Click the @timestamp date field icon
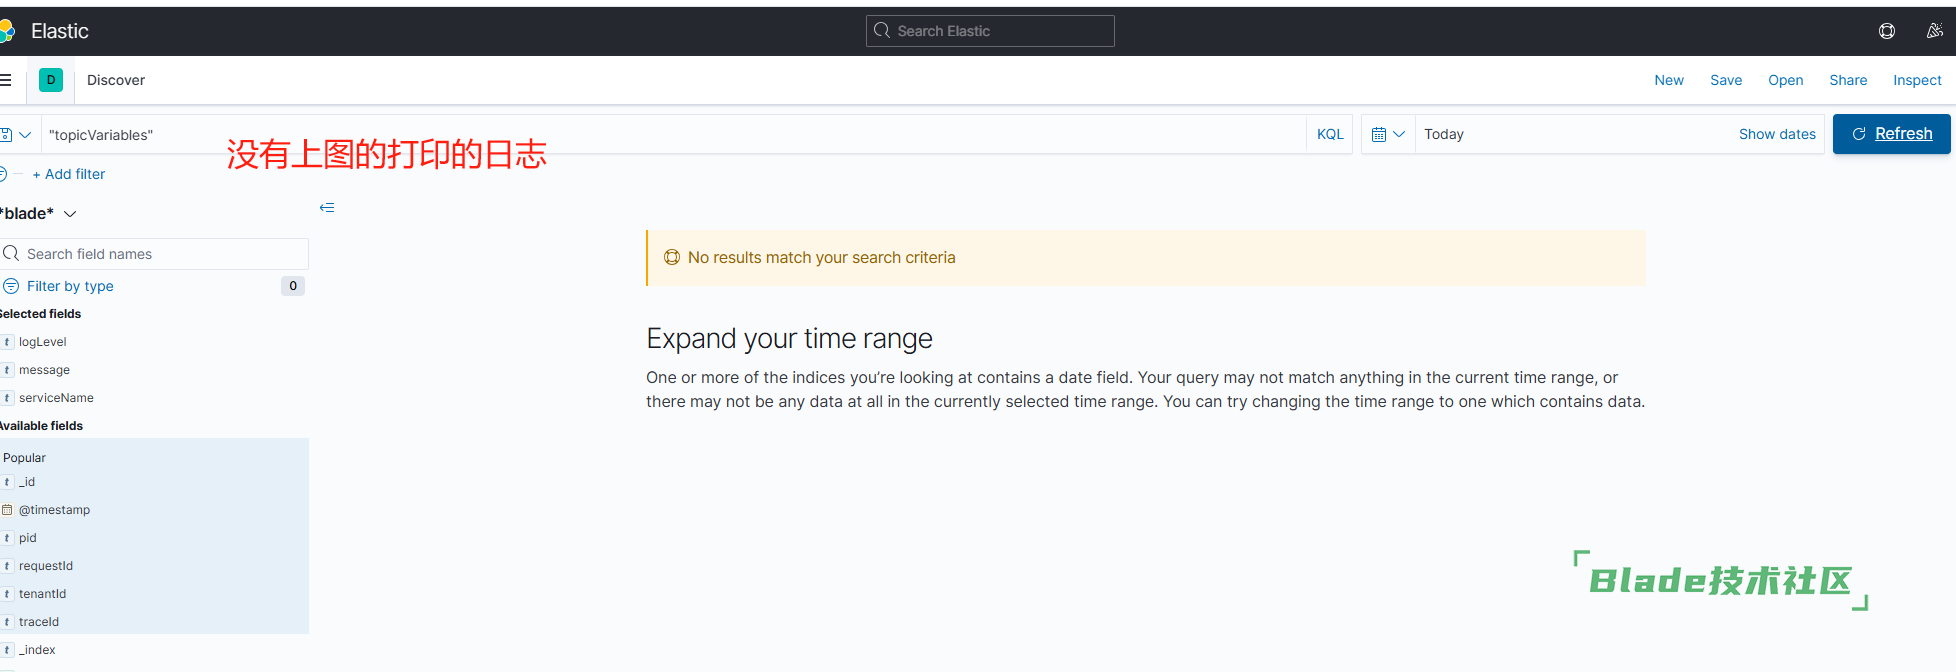The height and width of the screenshot is (672, 1956). click(x=7, y=510)
